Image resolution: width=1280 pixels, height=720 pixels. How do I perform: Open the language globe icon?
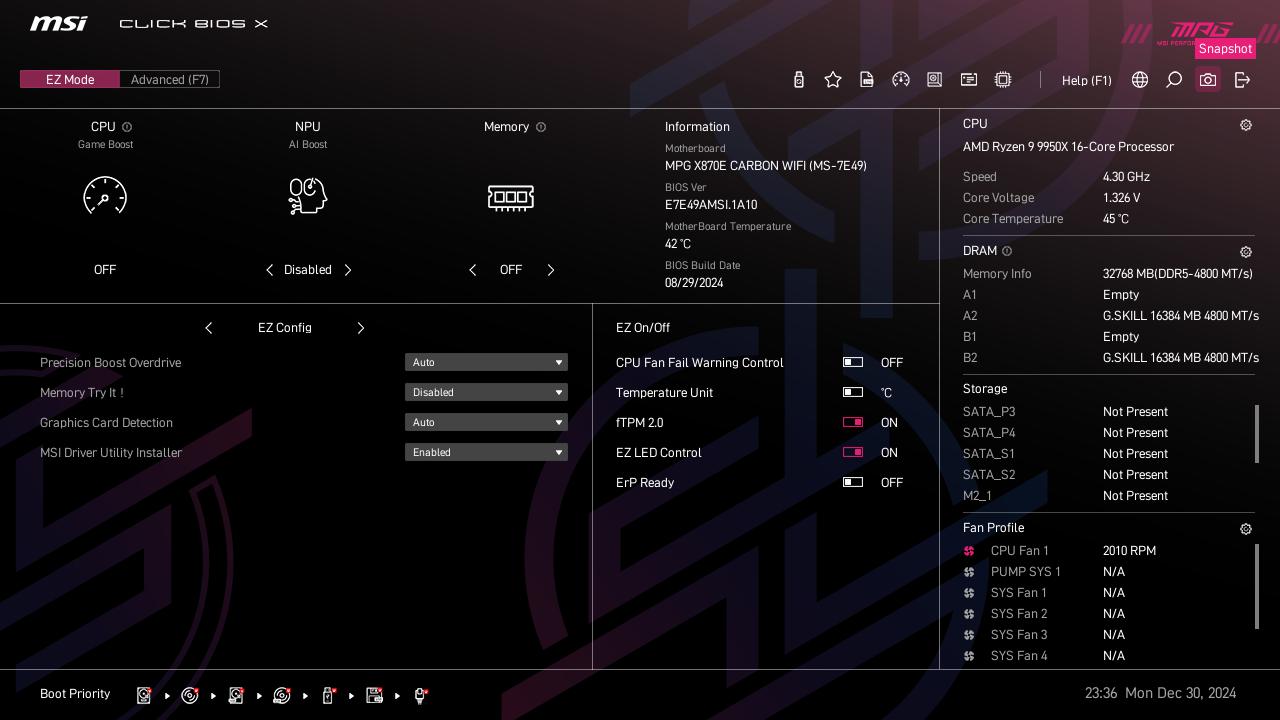click(x=1140, y=80)
